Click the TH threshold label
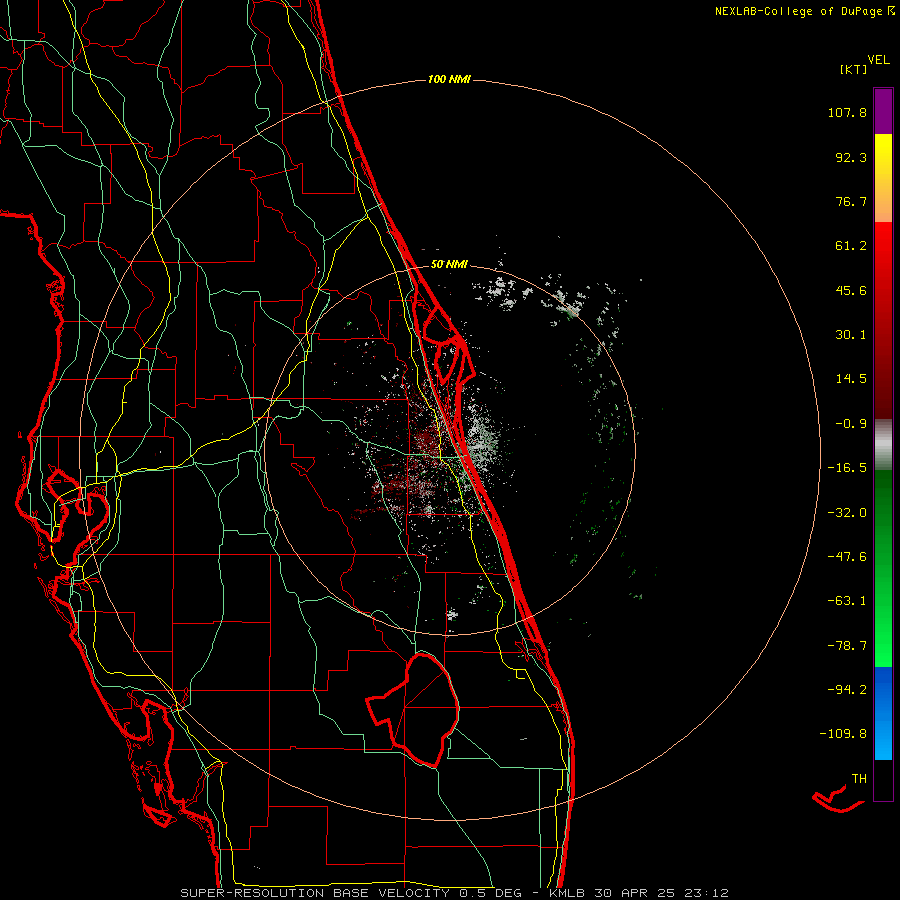The image size is (900, 900). [x=859, y=778]
